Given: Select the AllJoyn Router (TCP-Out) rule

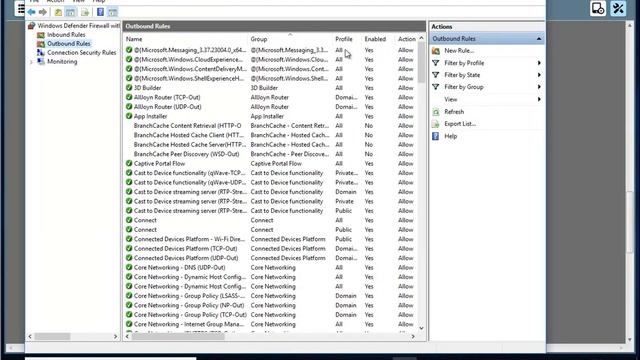Looking at the screenshot, I should 271,97.
